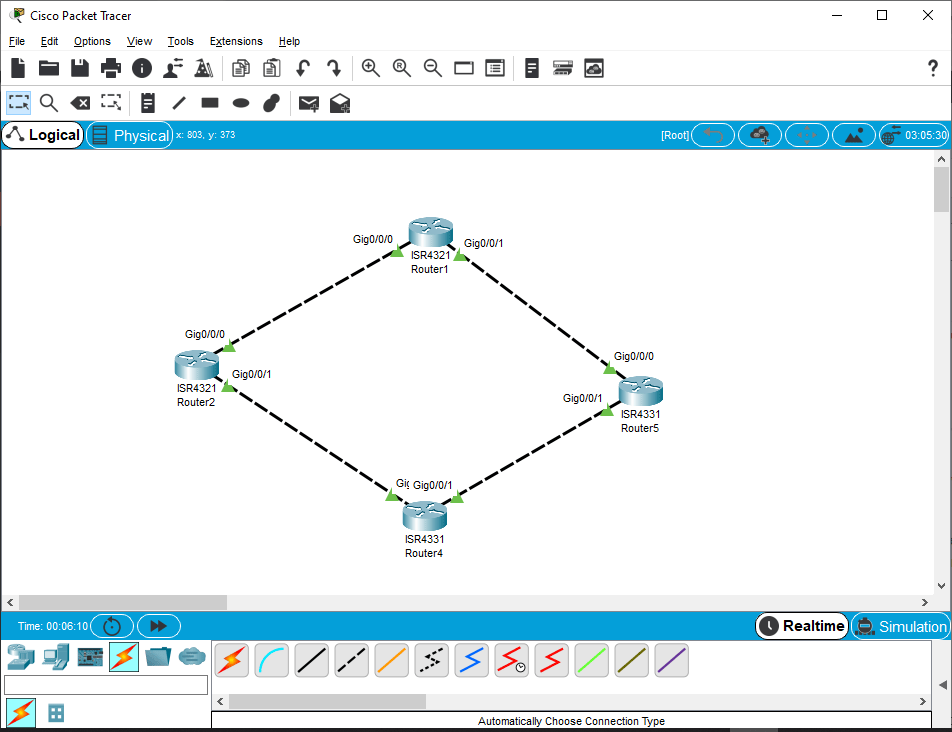The image size is (952, 732).
Task: Select the Console cable connection
Action: pyautogui.click(x=271, y=660)
